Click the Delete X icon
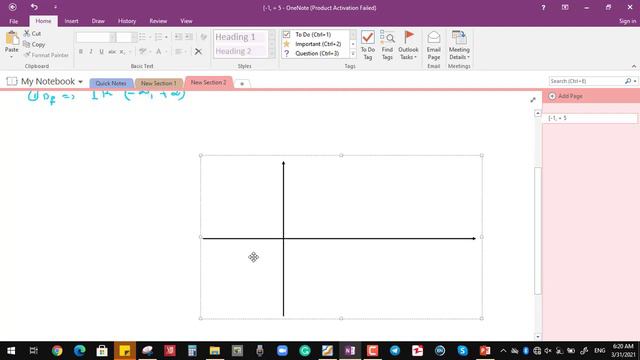Image resolution: width=640 pixels, height=360 pixels. coord(198,51)
